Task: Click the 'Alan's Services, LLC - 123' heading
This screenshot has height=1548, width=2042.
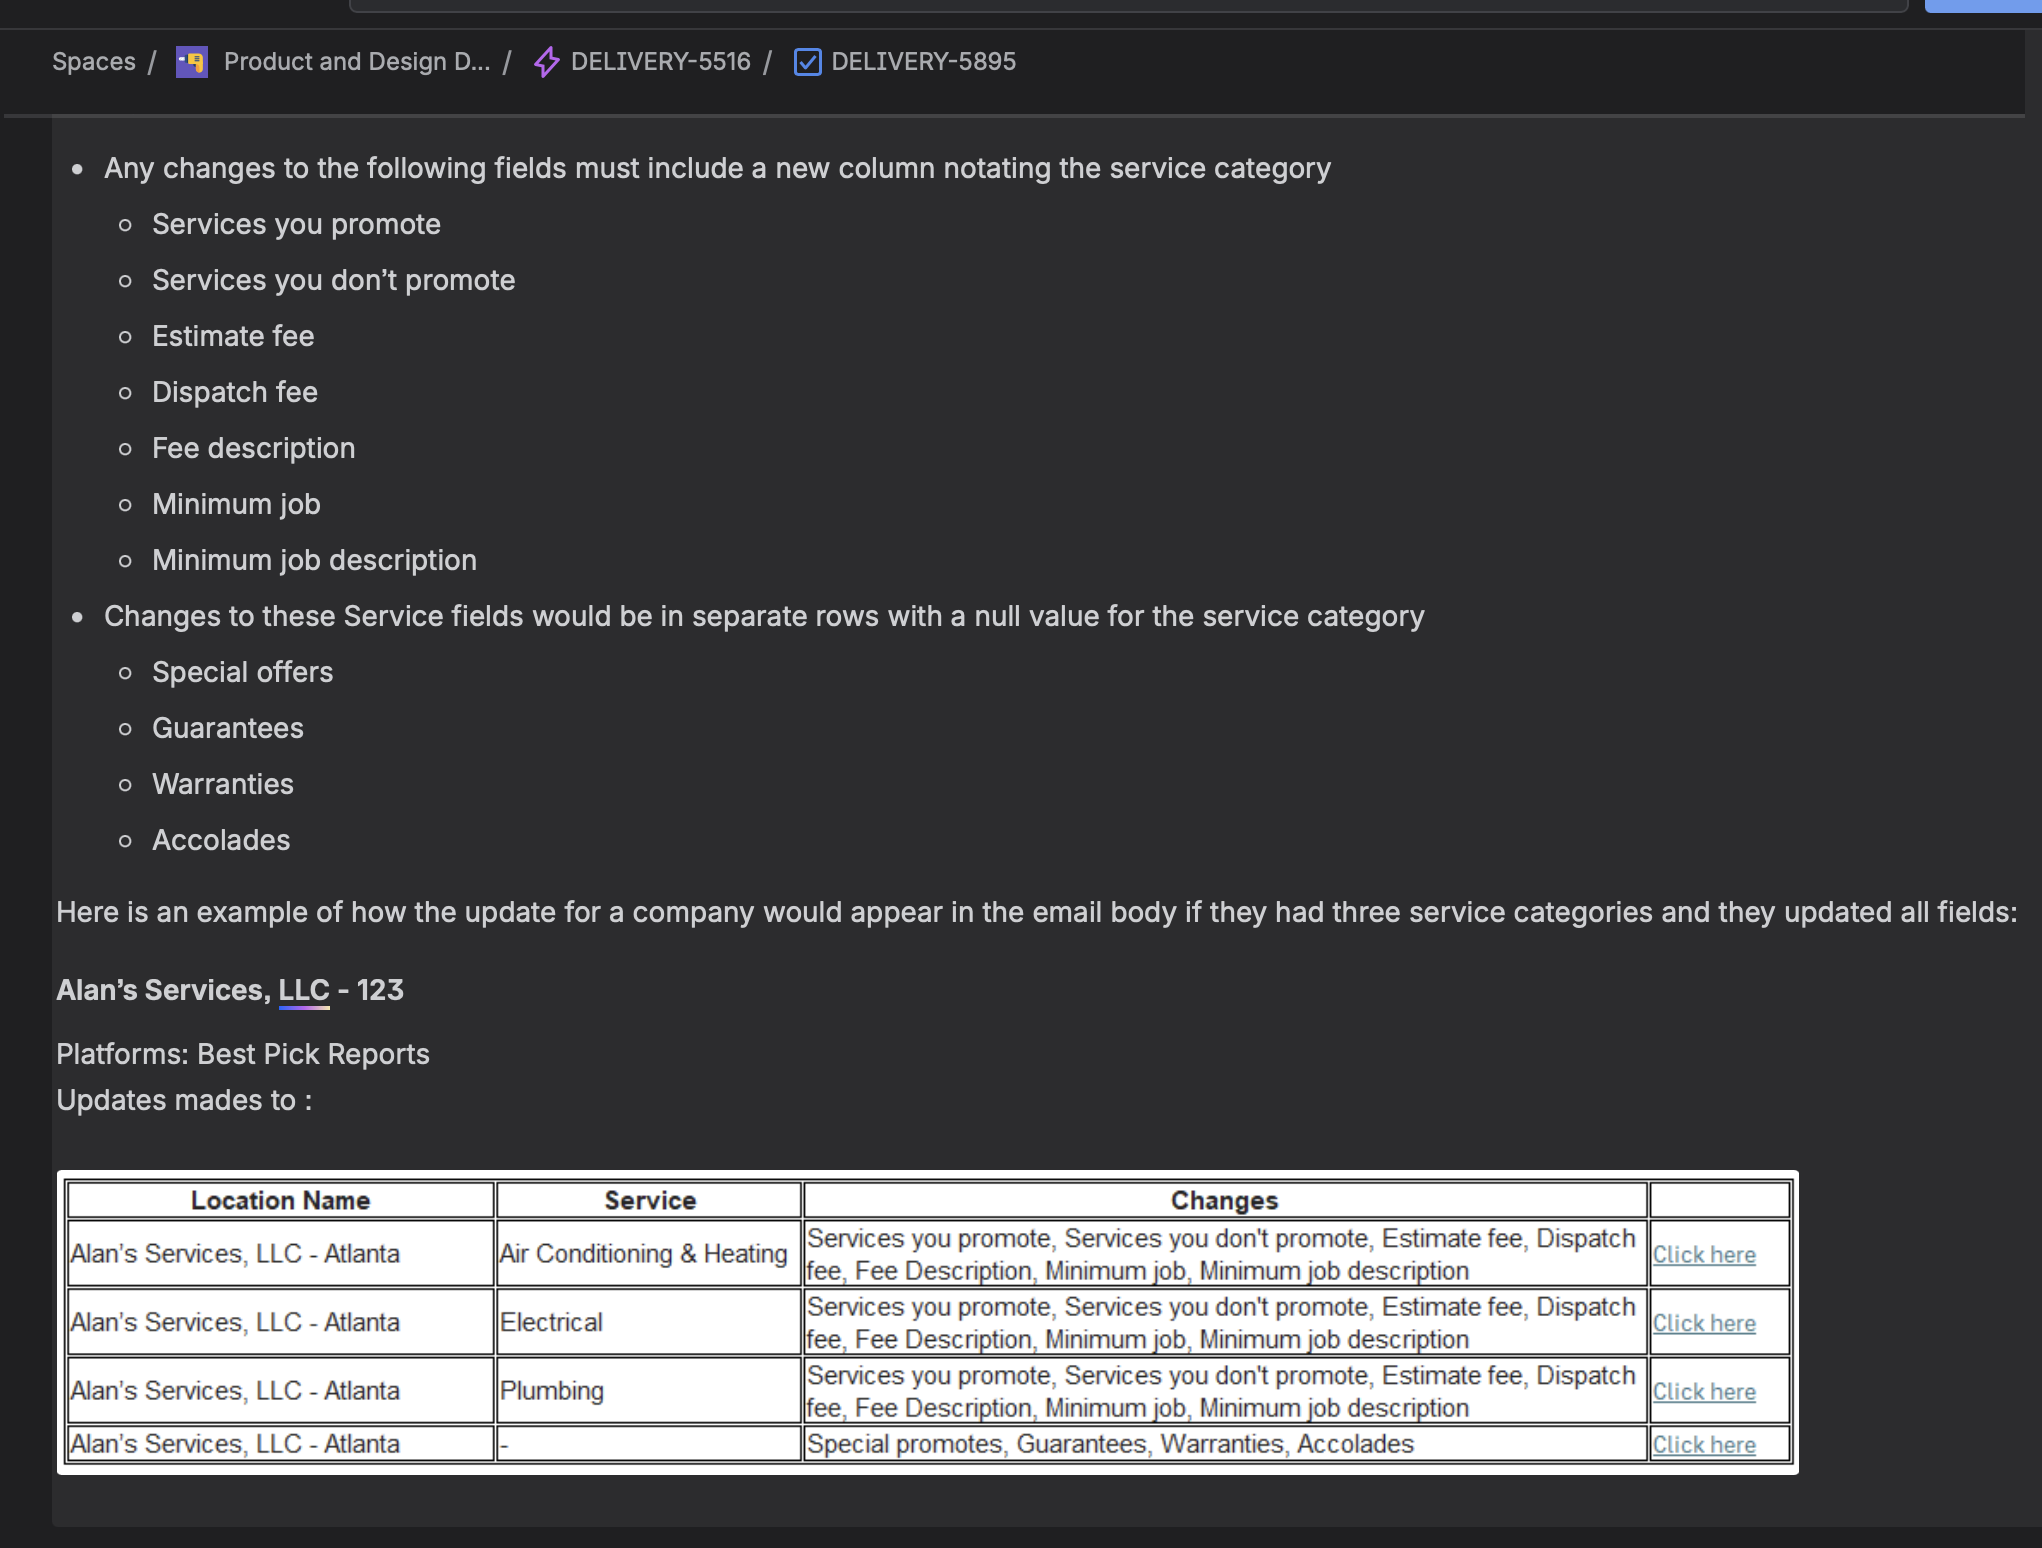Action: tap(230, 990)
